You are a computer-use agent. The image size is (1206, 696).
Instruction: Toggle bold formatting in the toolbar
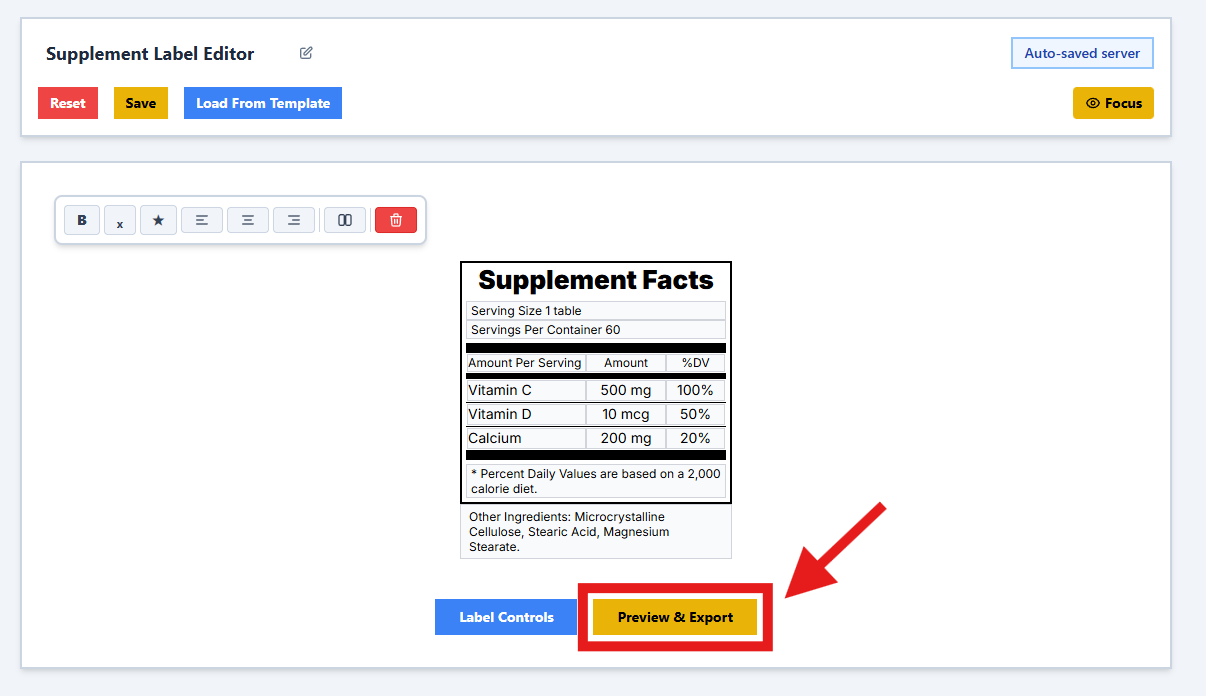[x=82, y=220]
